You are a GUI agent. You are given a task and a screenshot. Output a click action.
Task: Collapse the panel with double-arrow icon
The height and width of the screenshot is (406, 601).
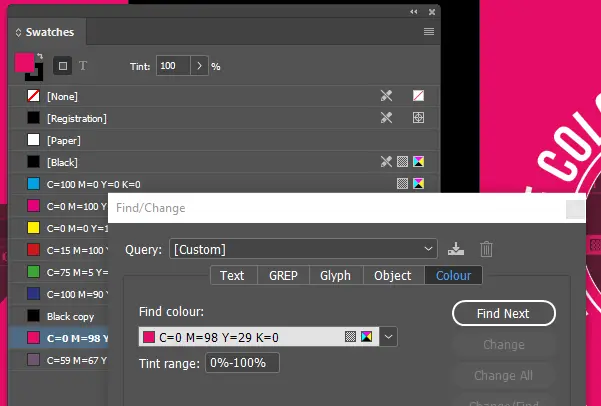point(414,12)
